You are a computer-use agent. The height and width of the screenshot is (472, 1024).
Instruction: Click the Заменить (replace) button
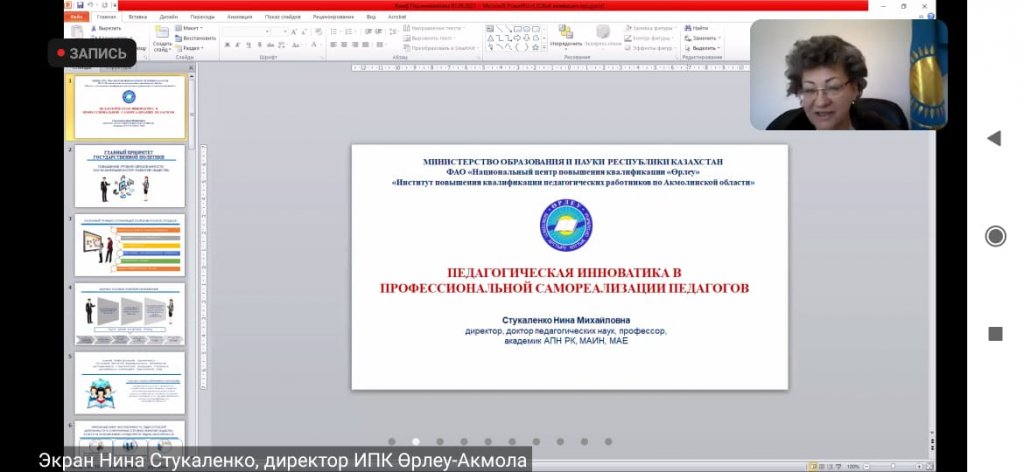(702, 38)
